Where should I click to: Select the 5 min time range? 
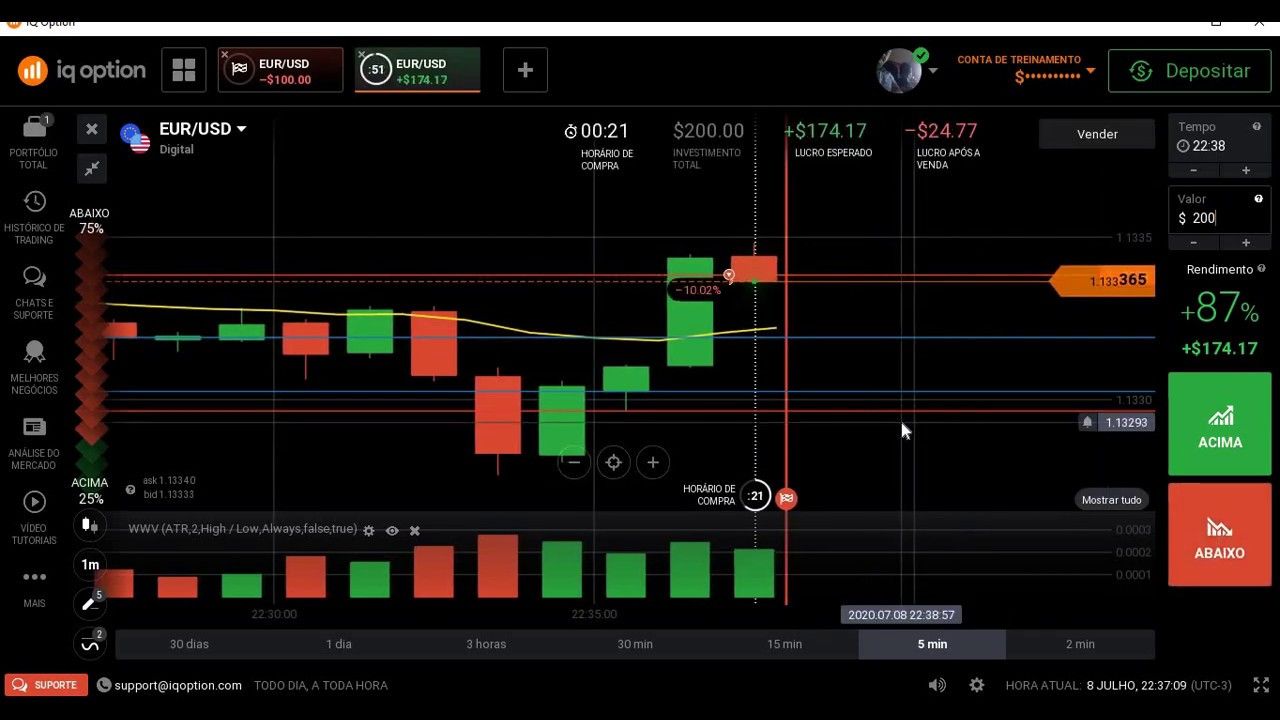tap(932, 644)
